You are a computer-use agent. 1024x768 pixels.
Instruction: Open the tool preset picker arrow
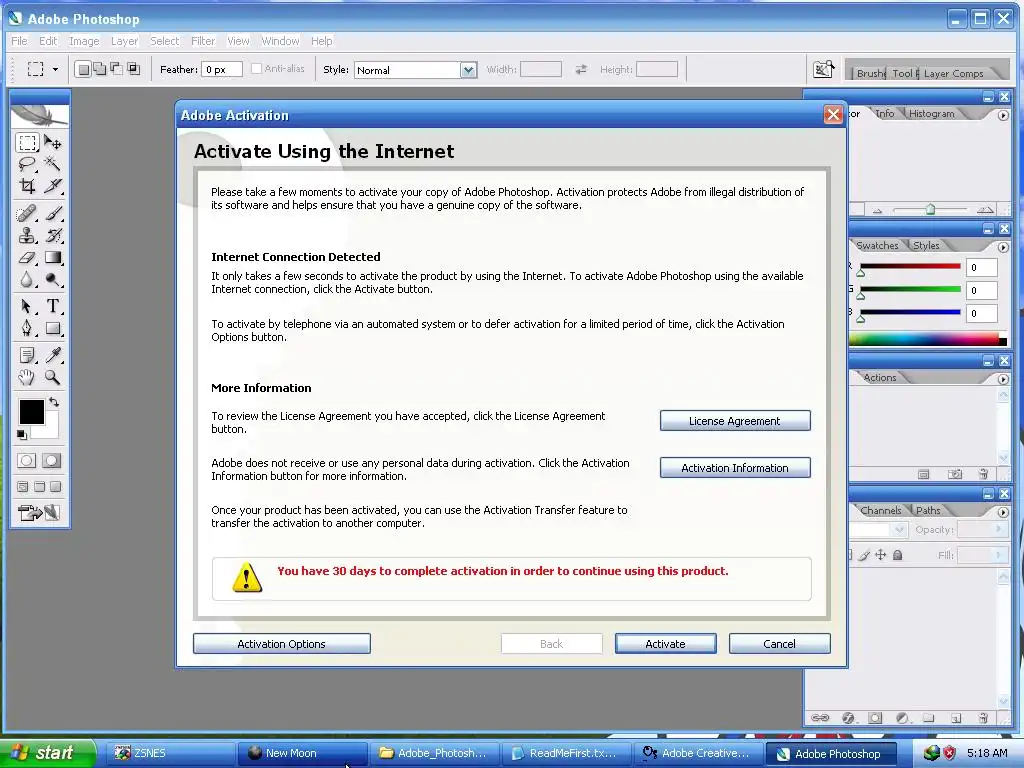coord(56,69)
